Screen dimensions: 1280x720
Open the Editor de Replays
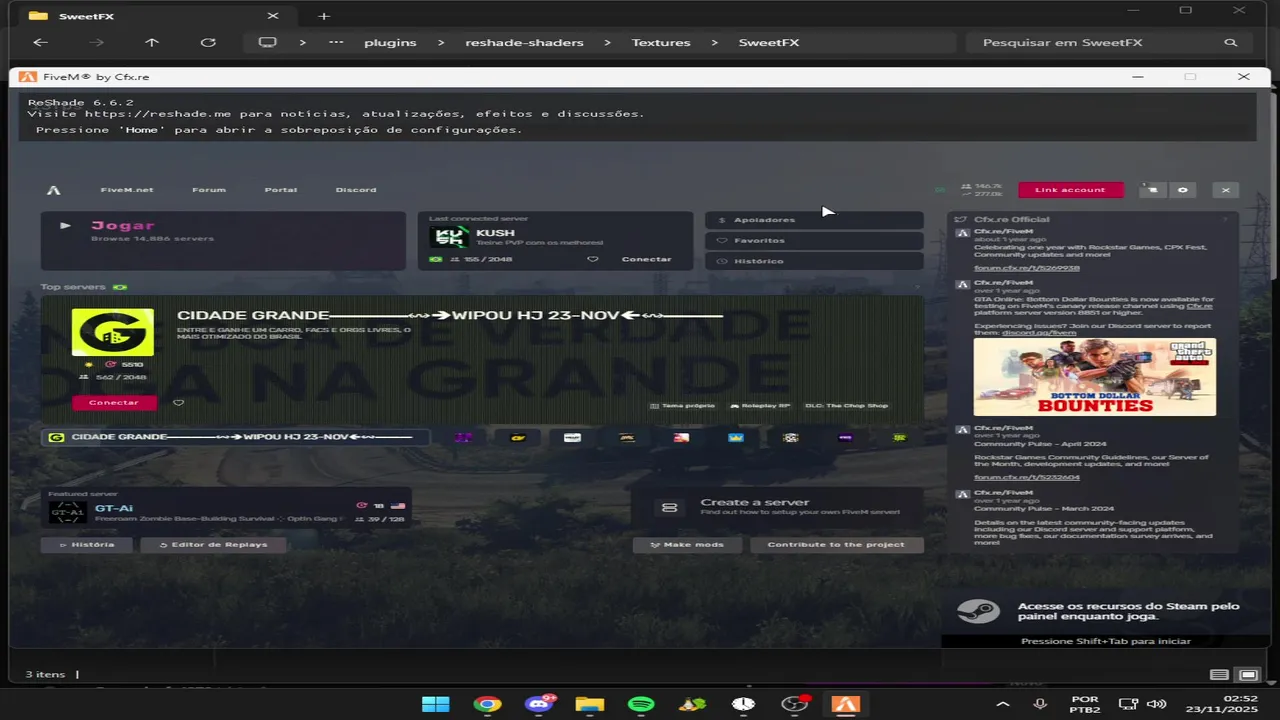pos(213,545)
